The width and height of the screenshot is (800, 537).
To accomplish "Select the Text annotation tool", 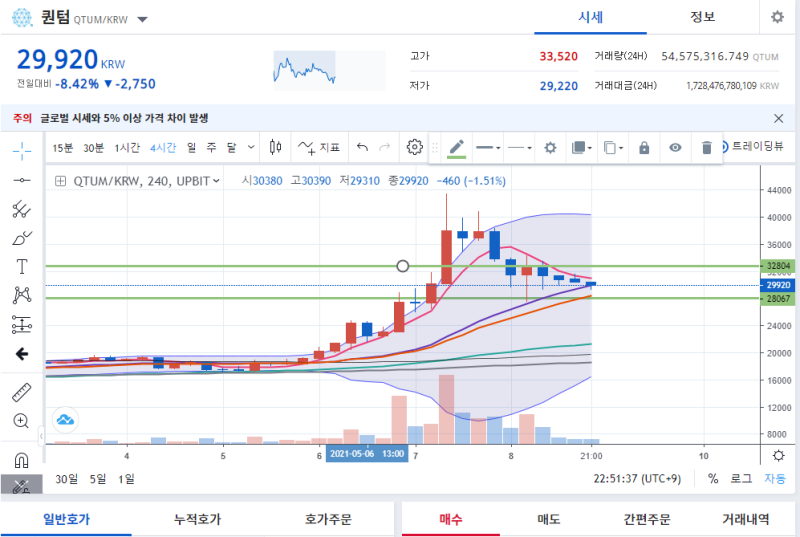I will [21, 266].
